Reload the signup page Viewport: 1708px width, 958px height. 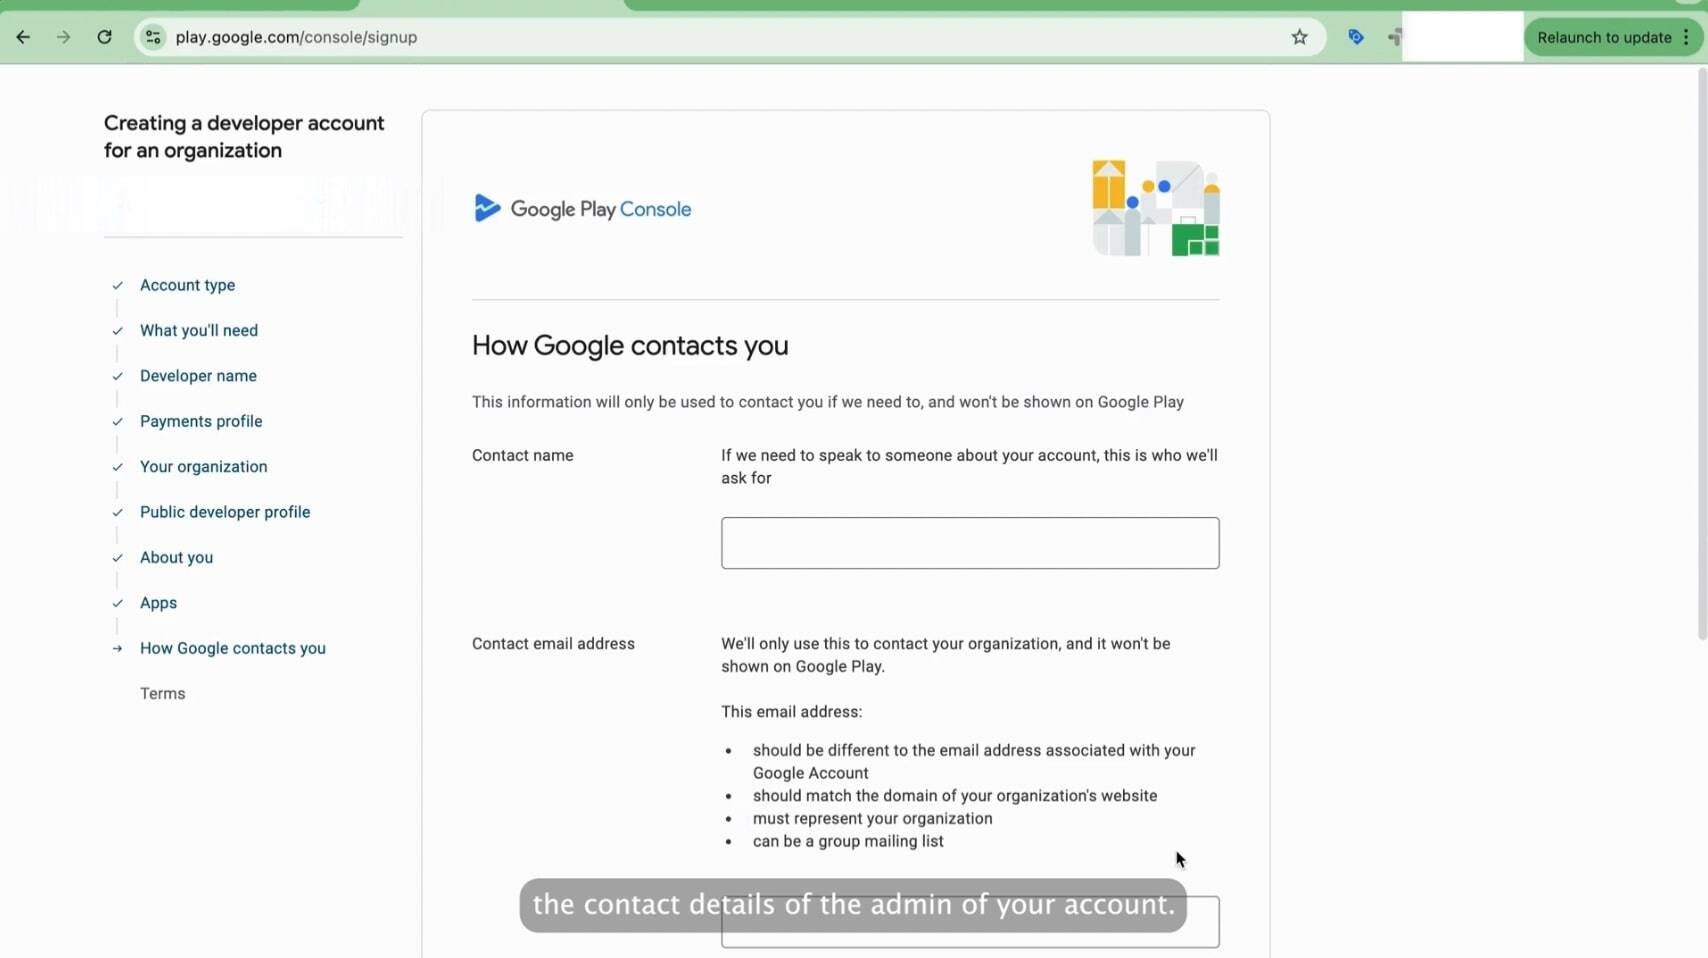pyautogui.click(x=104, y=37)
